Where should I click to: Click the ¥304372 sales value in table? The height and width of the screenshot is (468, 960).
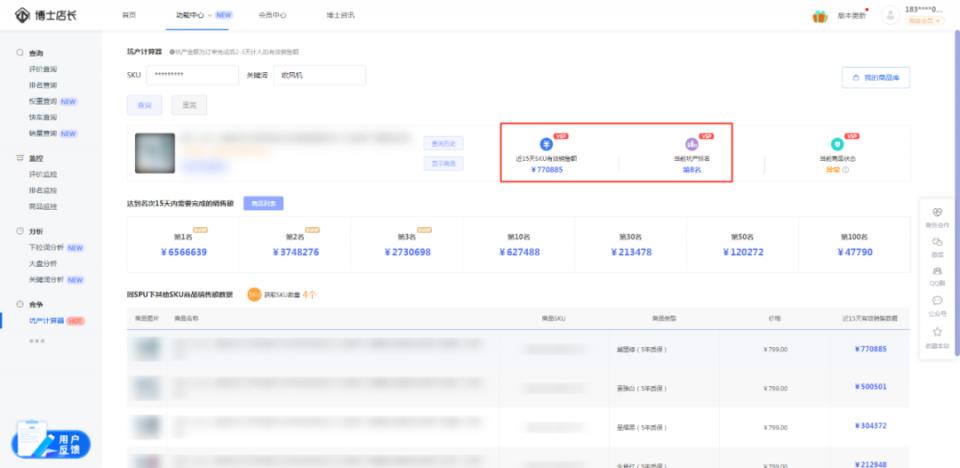(x=871, y=426)
